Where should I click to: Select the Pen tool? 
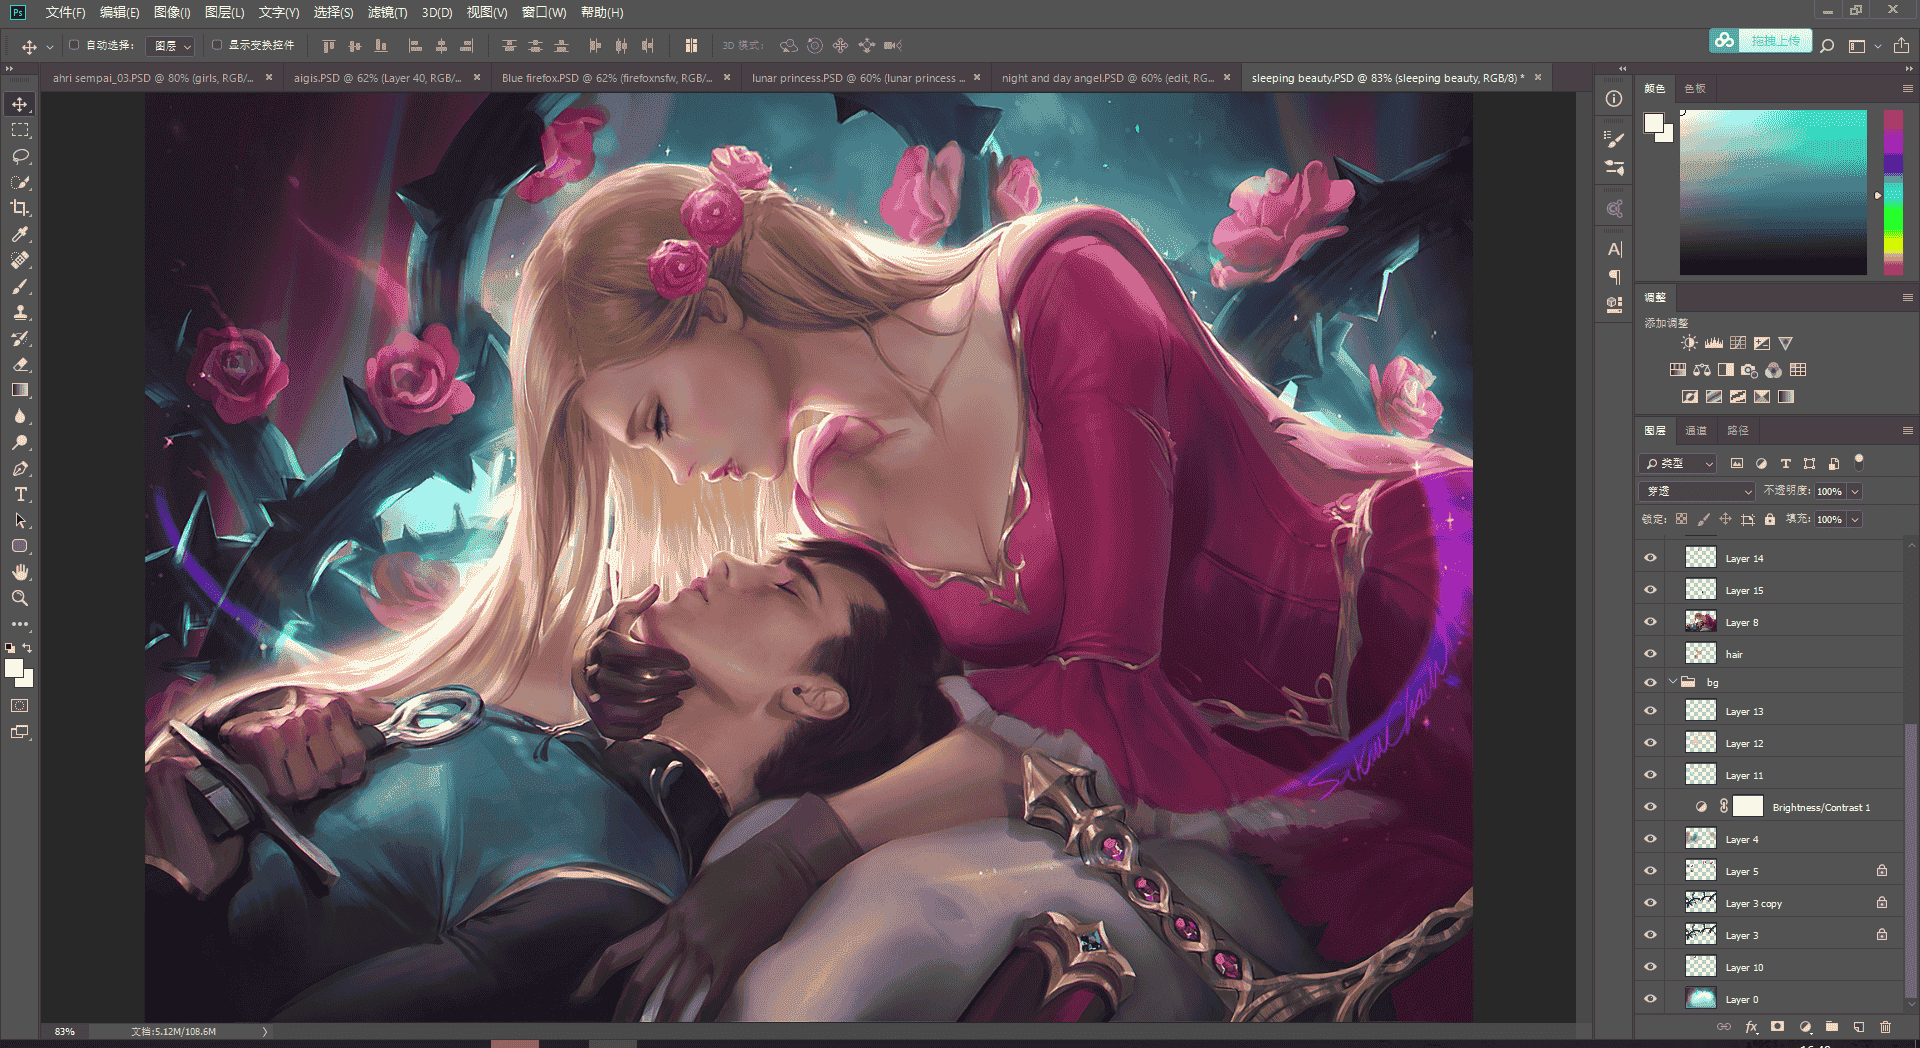coord(20,468)
